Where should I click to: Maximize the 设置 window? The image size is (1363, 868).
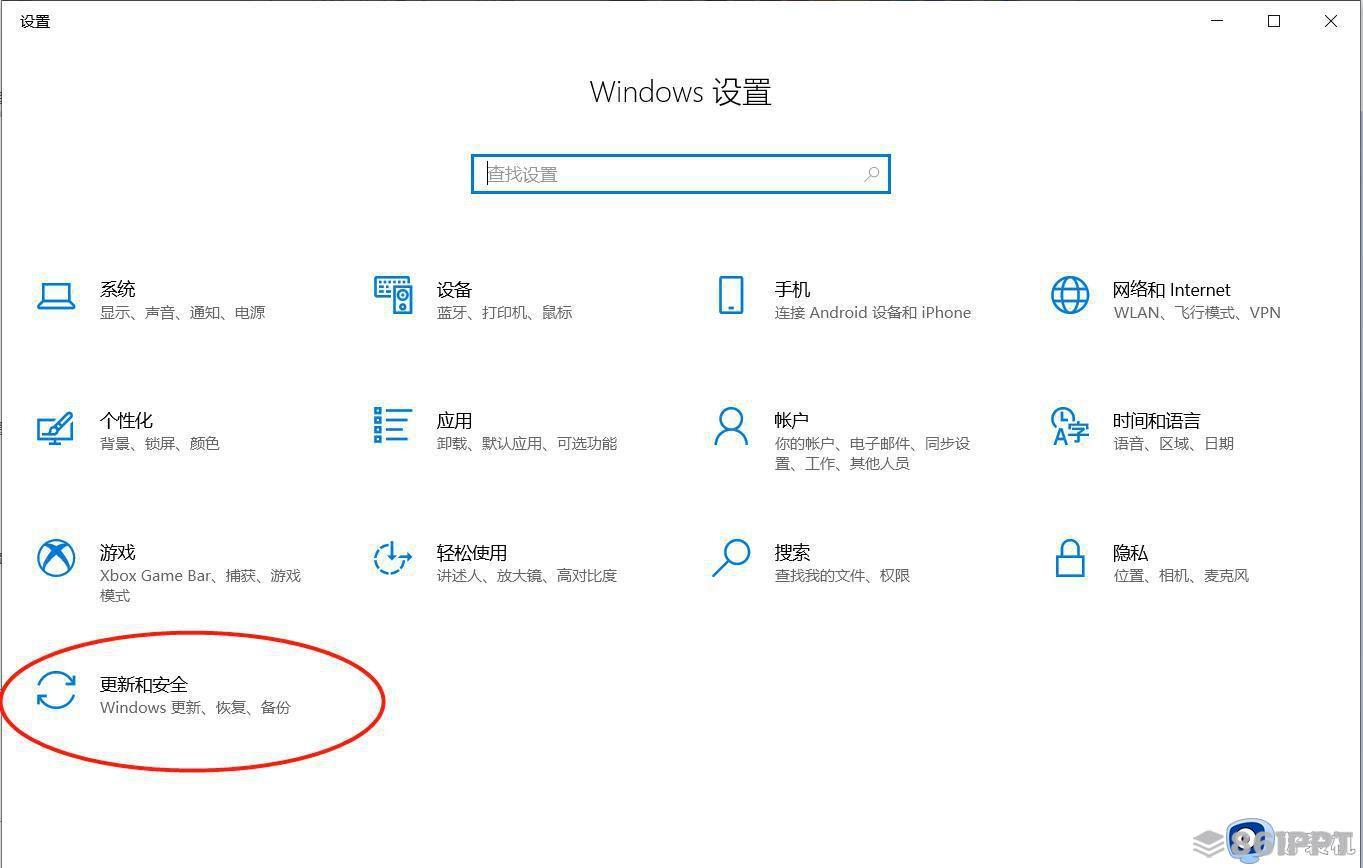point(1274,21)
